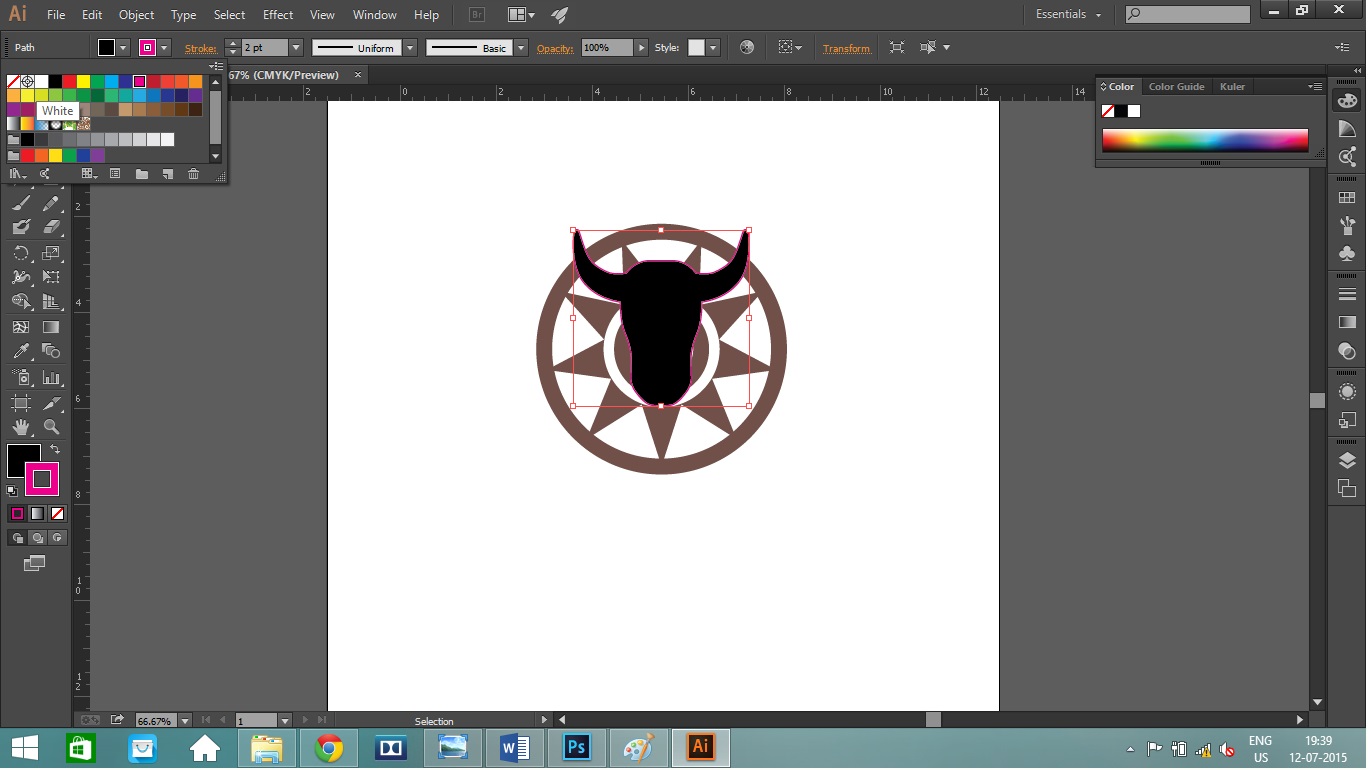Open fill color dropdown in control bar

point(124,47)
